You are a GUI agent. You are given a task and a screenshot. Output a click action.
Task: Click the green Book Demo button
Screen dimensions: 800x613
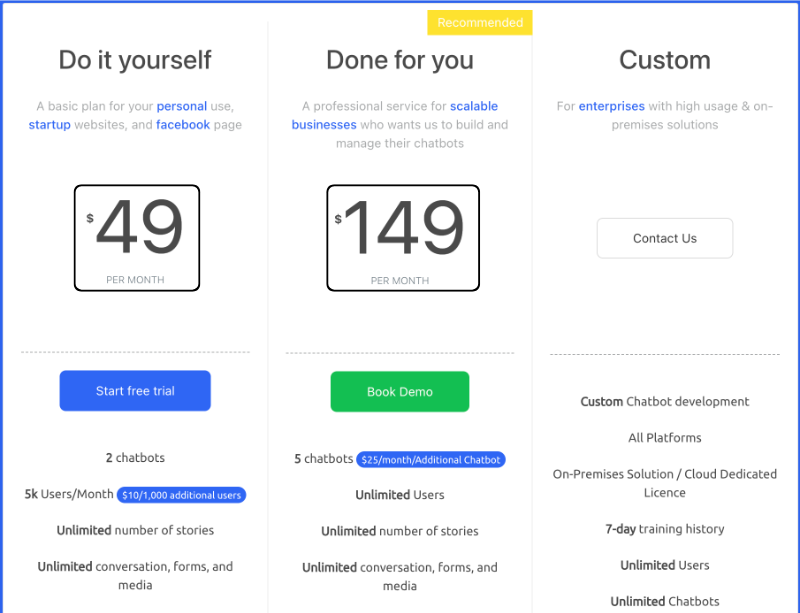pos(400,391)
